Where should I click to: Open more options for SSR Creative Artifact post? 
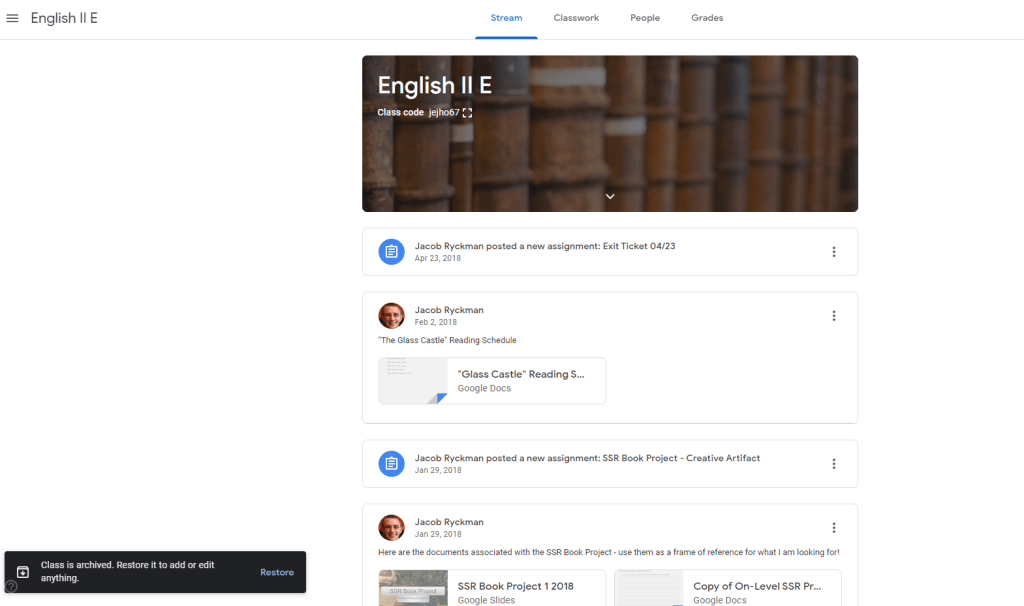(x=833, y=464)
